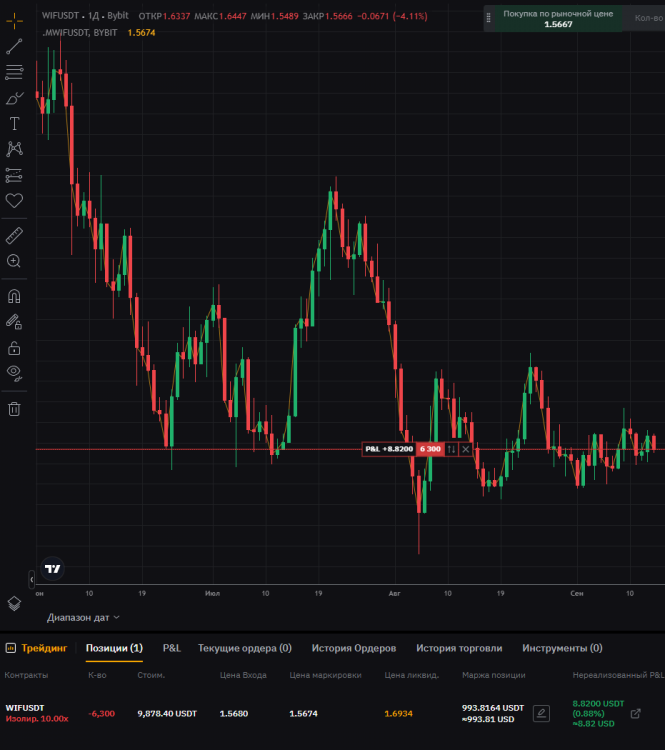
Task: Open the Текущие ордера tab
Action: point(244,648)
